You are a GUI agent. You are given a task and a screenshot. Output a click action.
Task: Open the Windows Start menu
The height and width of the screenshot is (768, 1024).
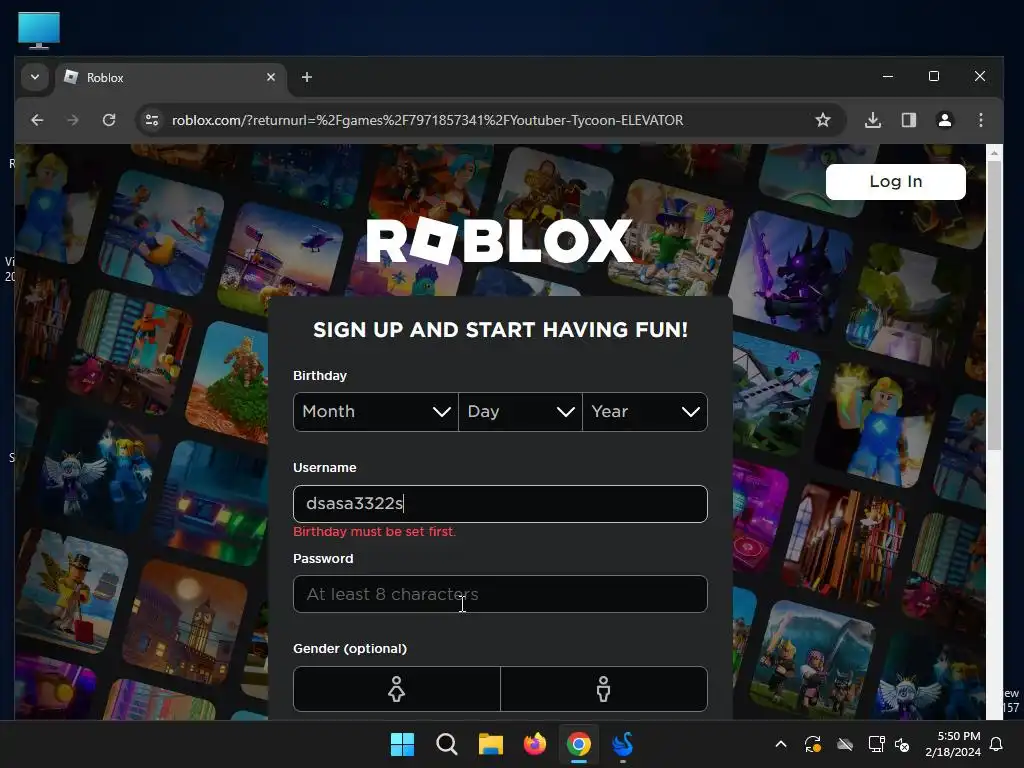point(402,744)
